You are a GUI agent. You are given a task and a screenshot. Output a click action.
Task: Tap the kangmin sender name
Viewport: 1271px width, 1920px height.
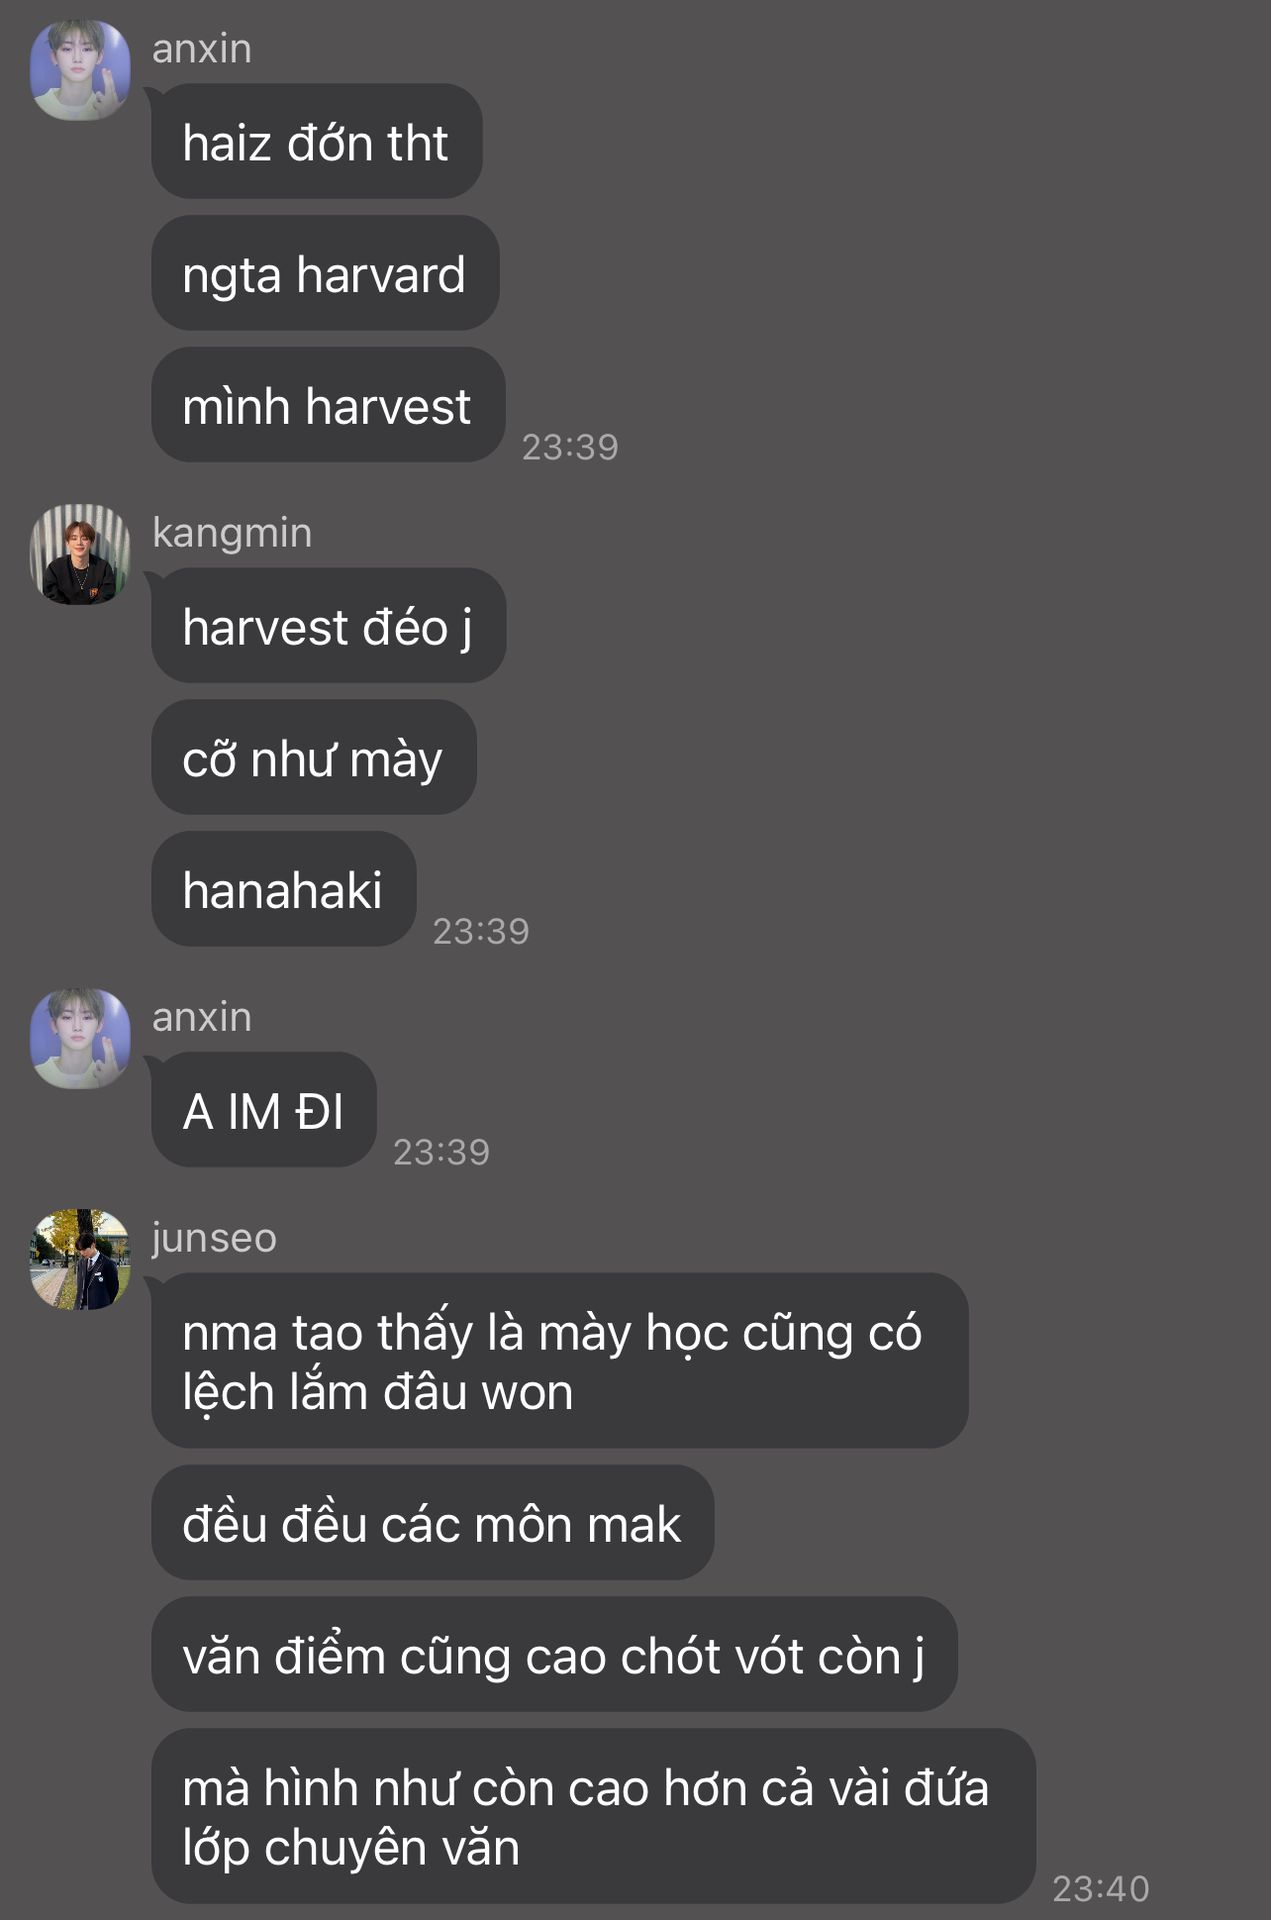click(232, 533)
